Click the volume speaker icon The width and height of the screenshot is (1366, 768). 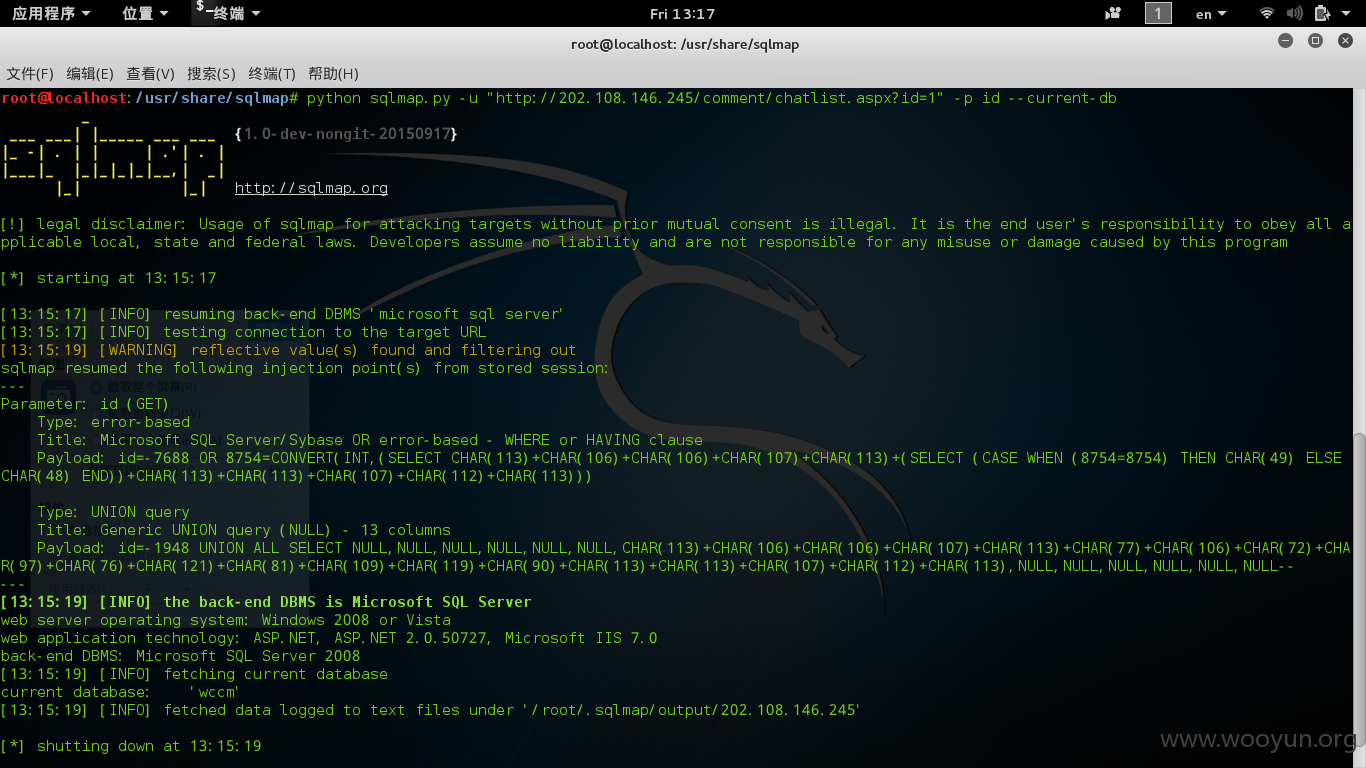(1294, 14)
